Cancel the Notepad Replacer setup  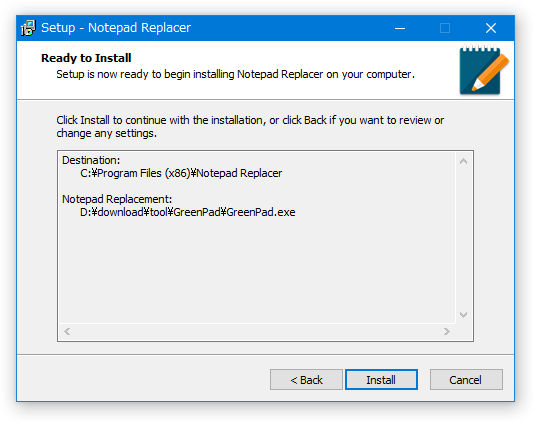(466, 379)
